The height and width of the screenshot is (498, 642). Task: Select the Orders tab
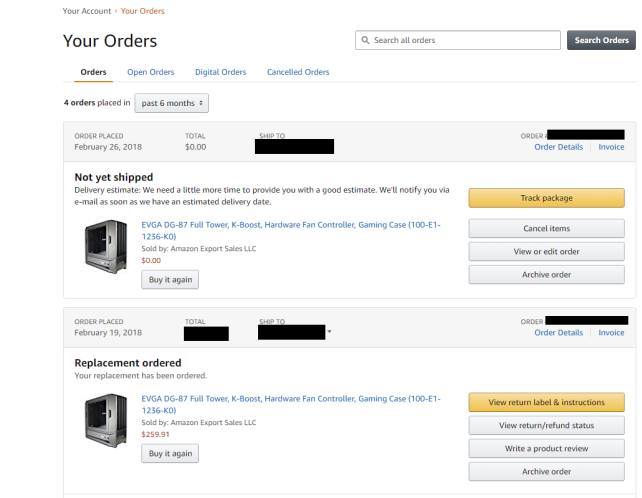point(93,72)
